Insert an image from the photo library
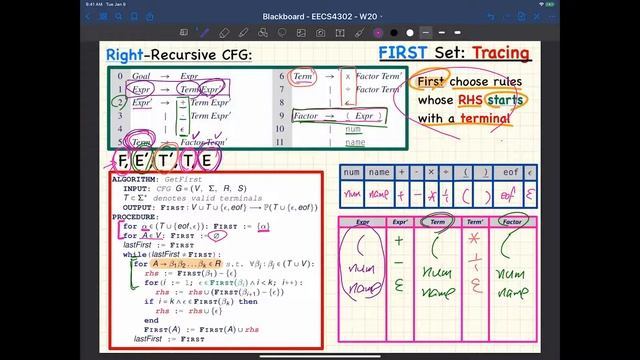This screenshot has height=360, width=640. click(301, 33)
